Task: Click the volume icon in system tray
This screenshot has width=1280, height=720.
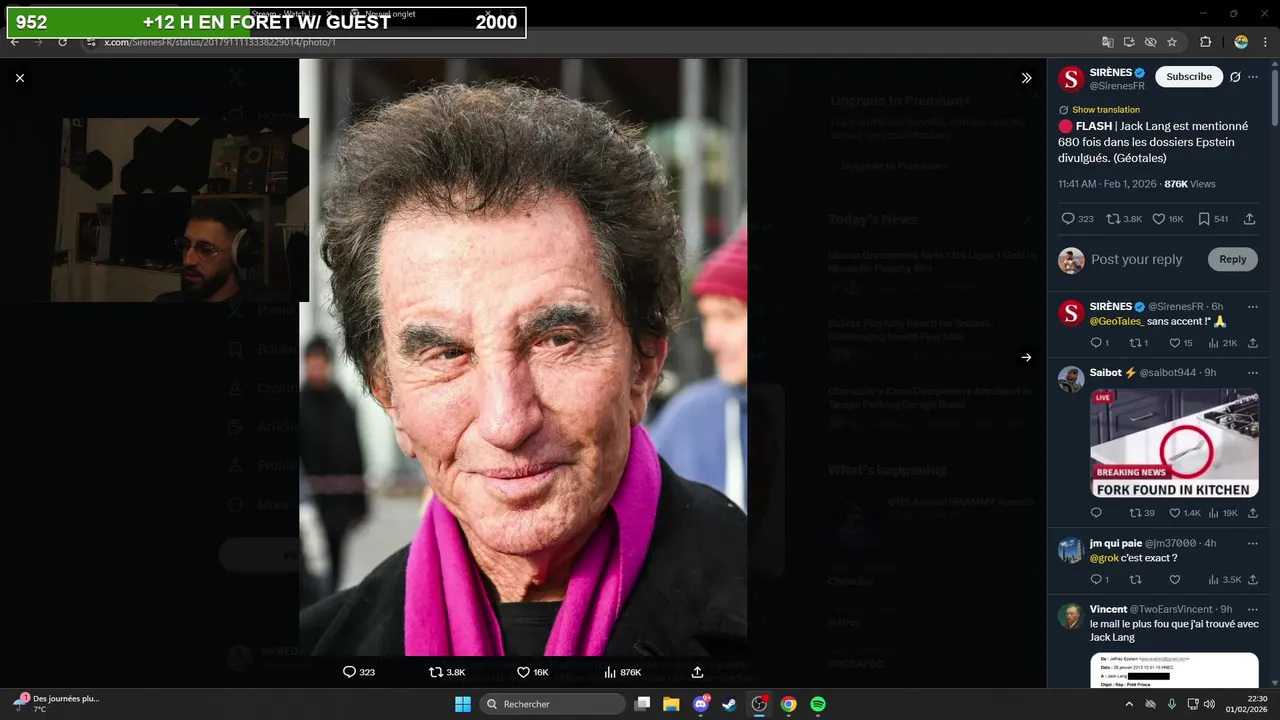Action: [1208, 704]
